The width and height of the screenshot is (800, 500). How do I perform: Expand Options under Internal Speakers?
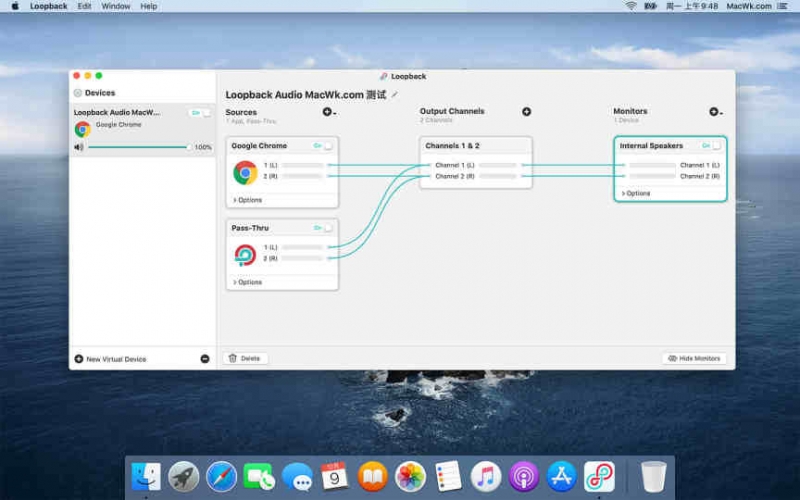point(635,193)
